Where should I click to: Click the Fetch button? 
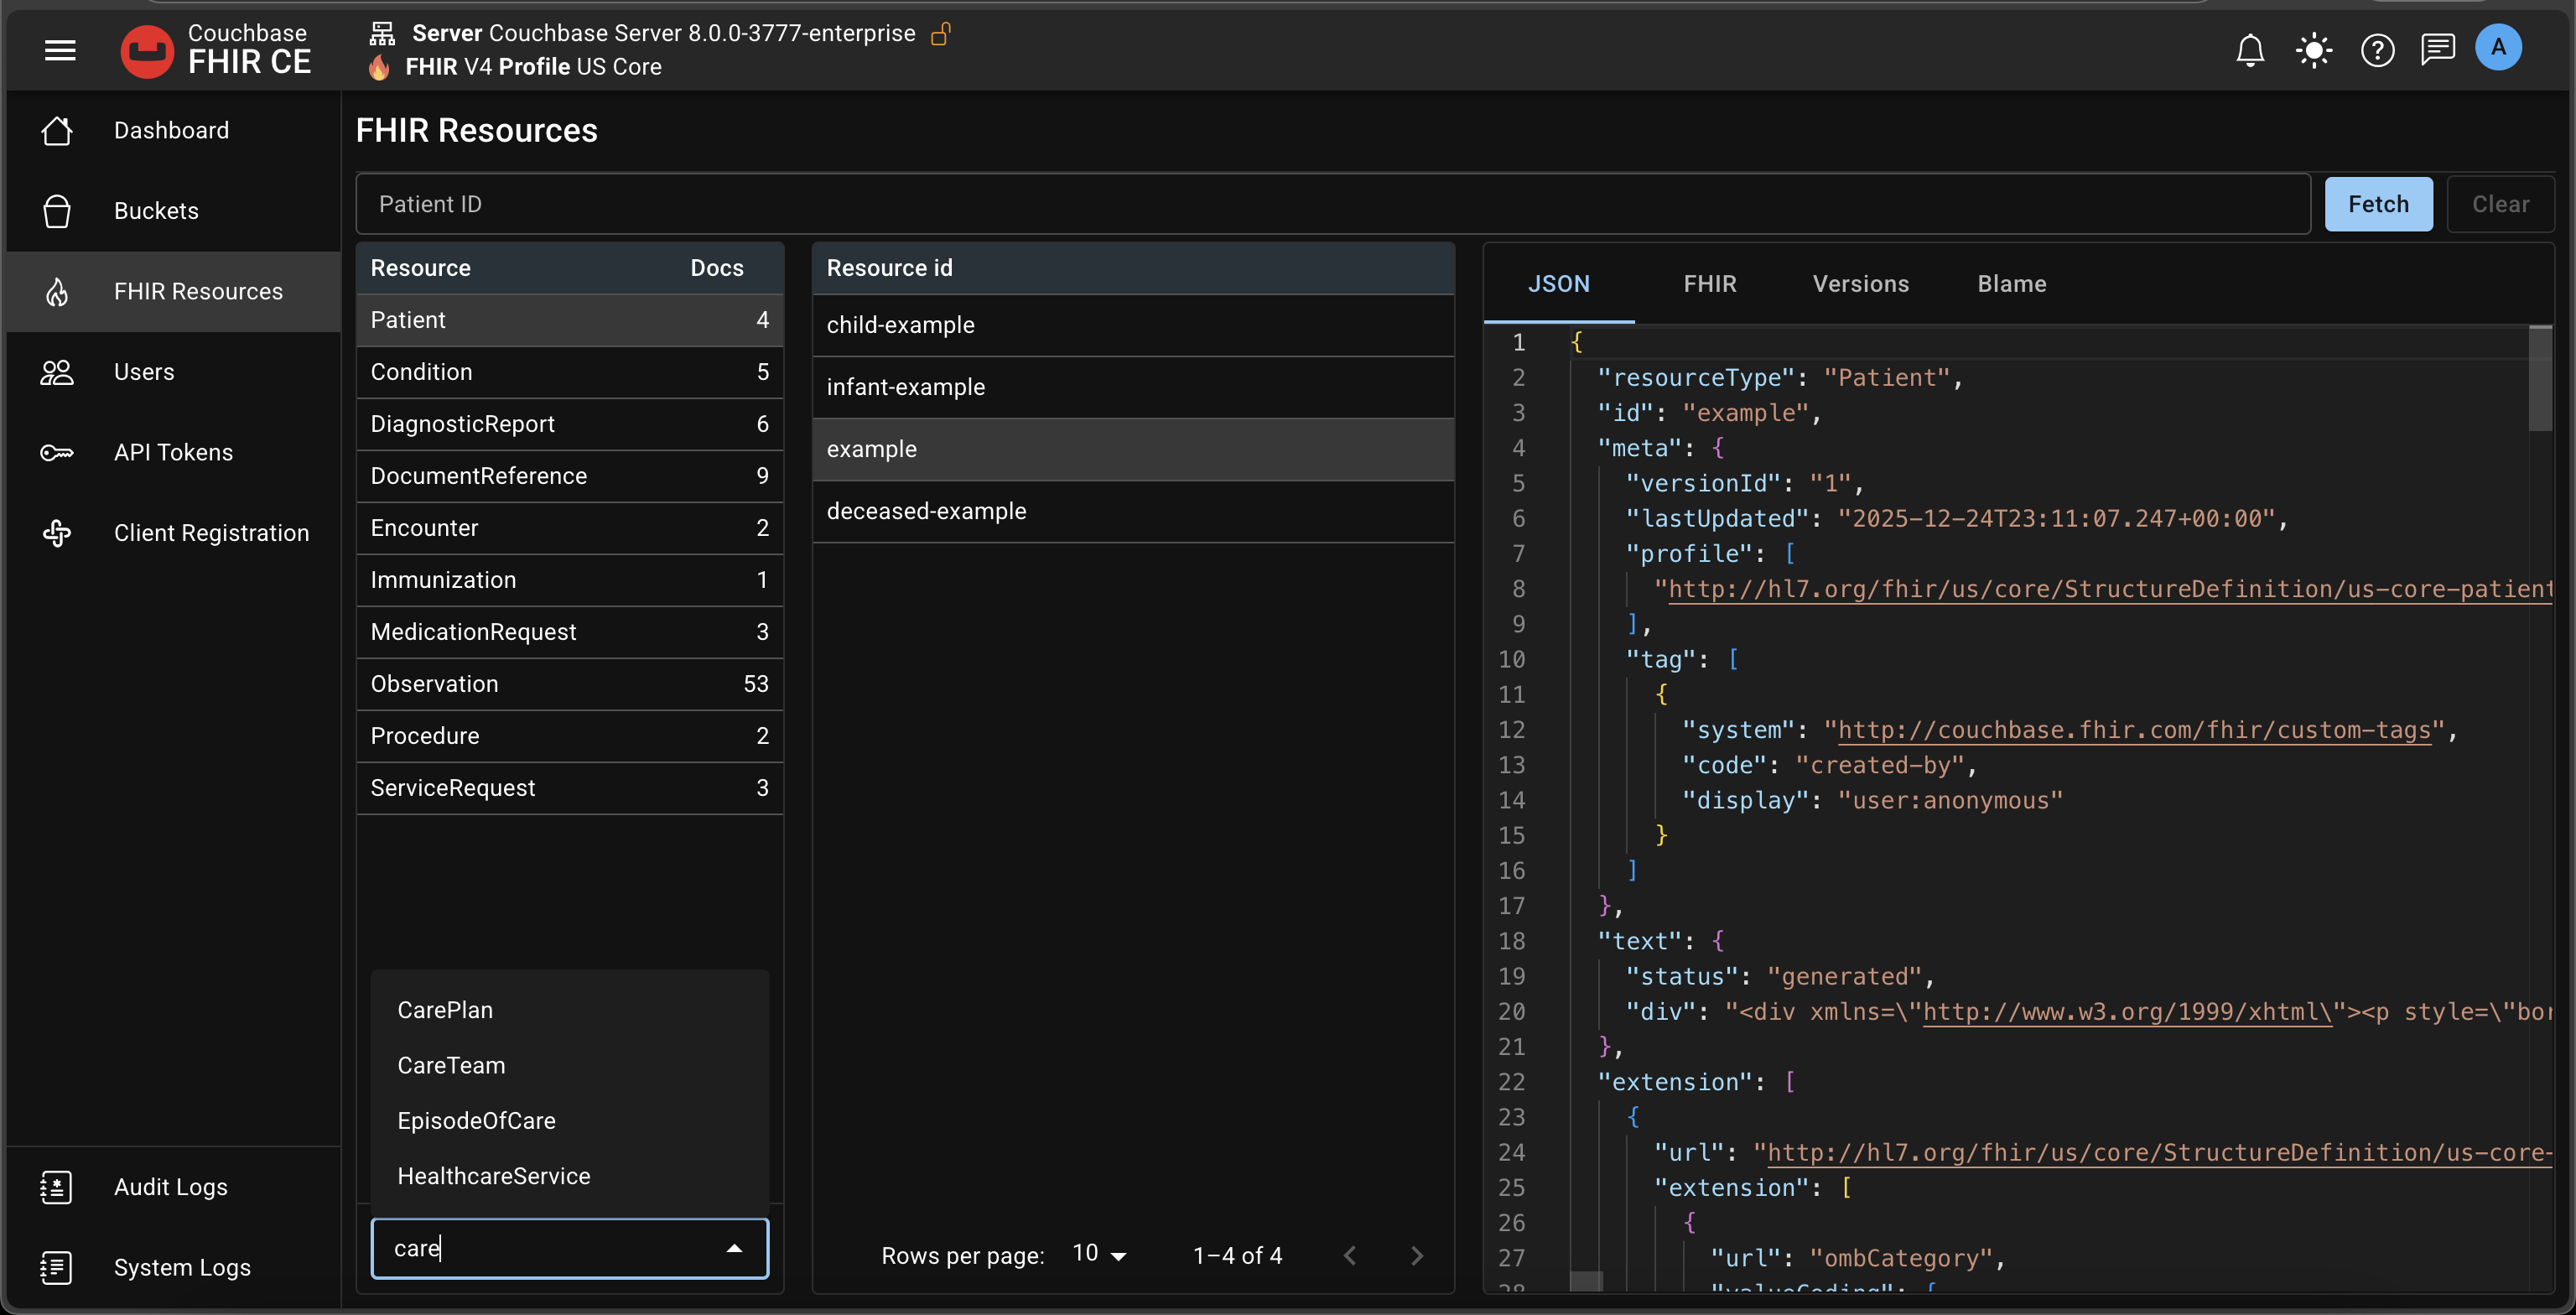pos(2378,204)
